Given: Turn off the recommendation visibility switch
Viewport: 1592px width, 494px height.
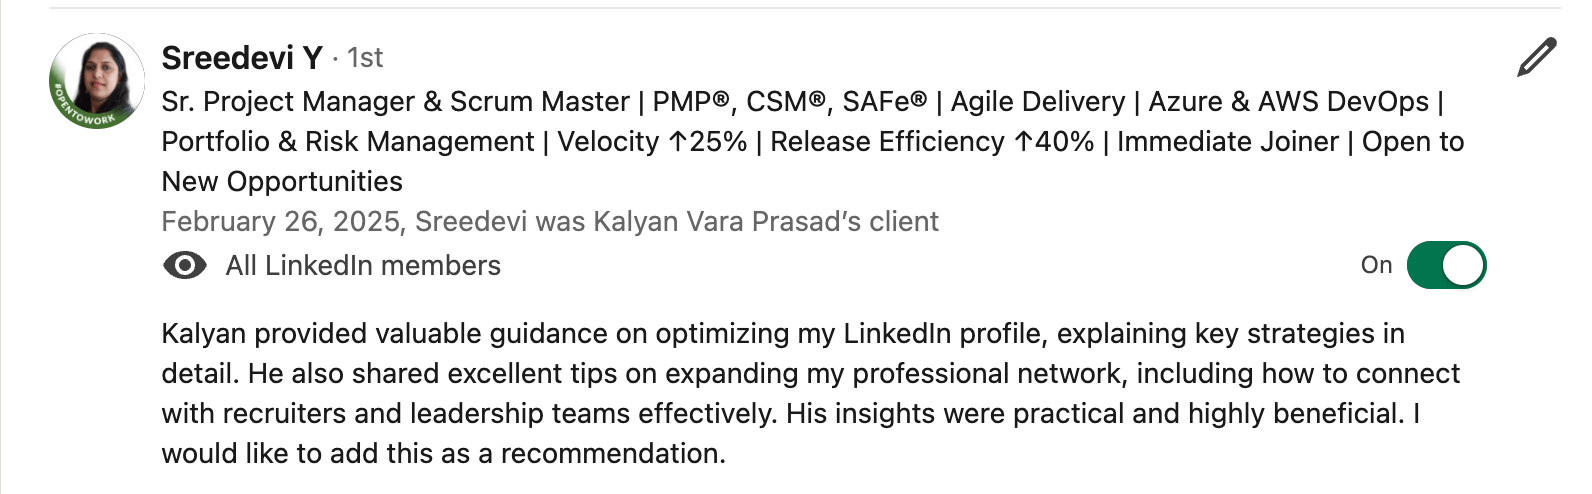Looking at the screenshot, I should pyautogui.click(x=1446, y=266).
